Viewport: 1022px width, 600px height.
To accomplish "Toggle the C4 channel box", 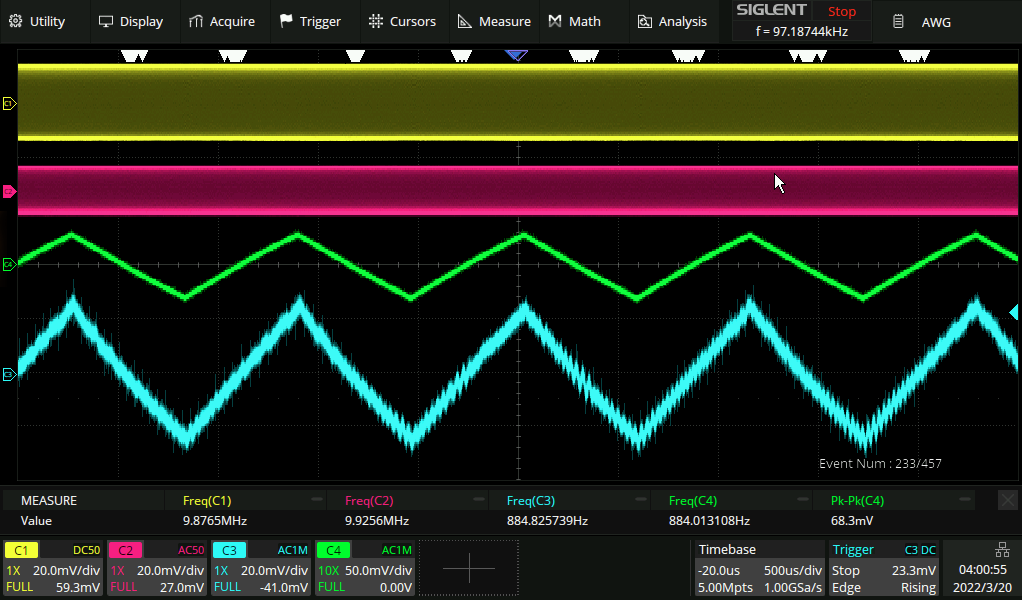I will pos(365,568).
